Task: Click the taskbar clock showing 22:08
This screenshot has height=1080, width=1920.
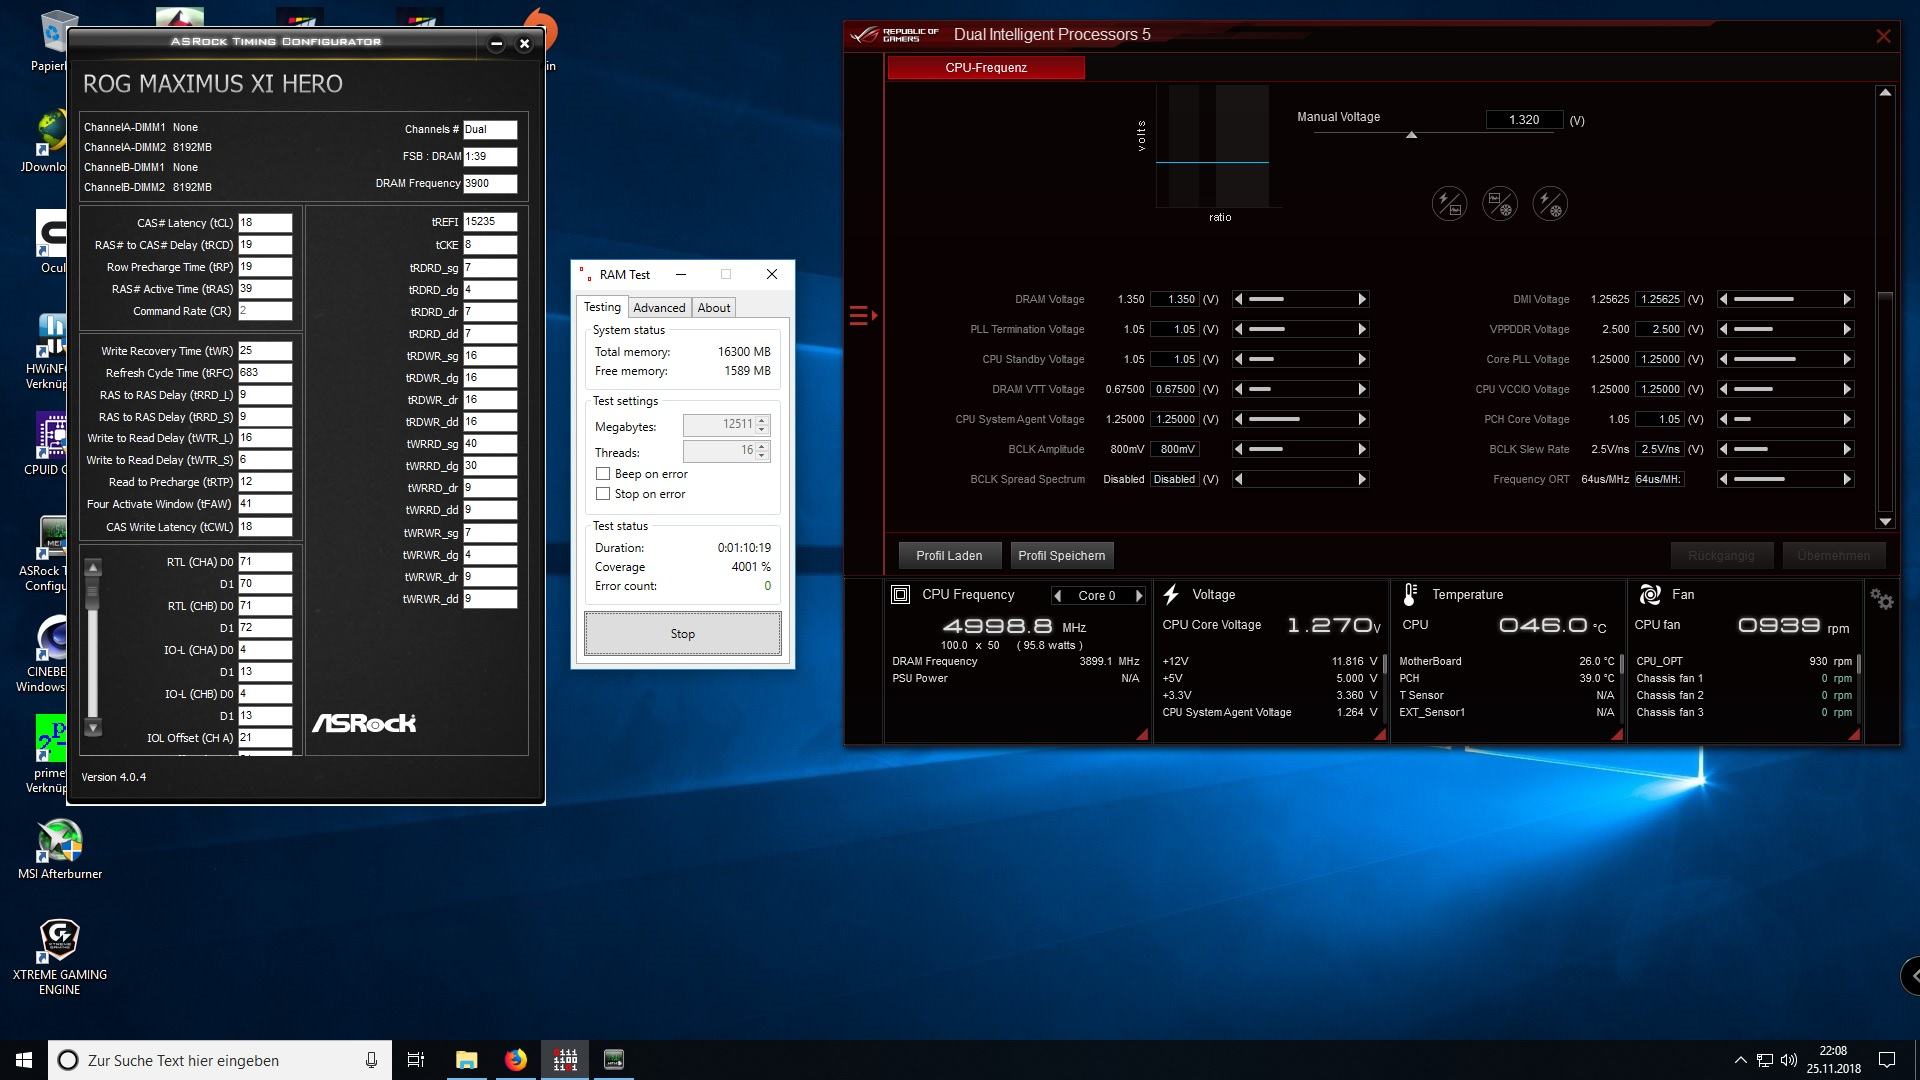Action: tap(1833, 1060)
